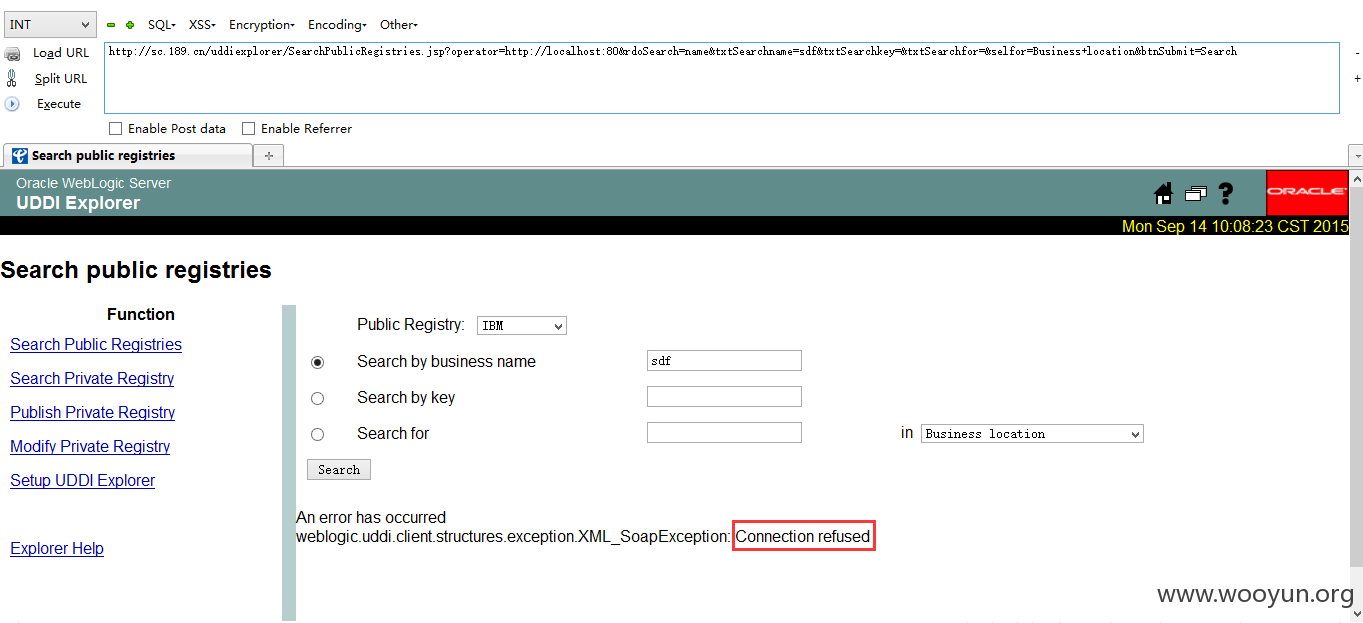Click the Split URL scissors icon
The width and height of the screenshot is (1363, 623).
coord(12,78)
